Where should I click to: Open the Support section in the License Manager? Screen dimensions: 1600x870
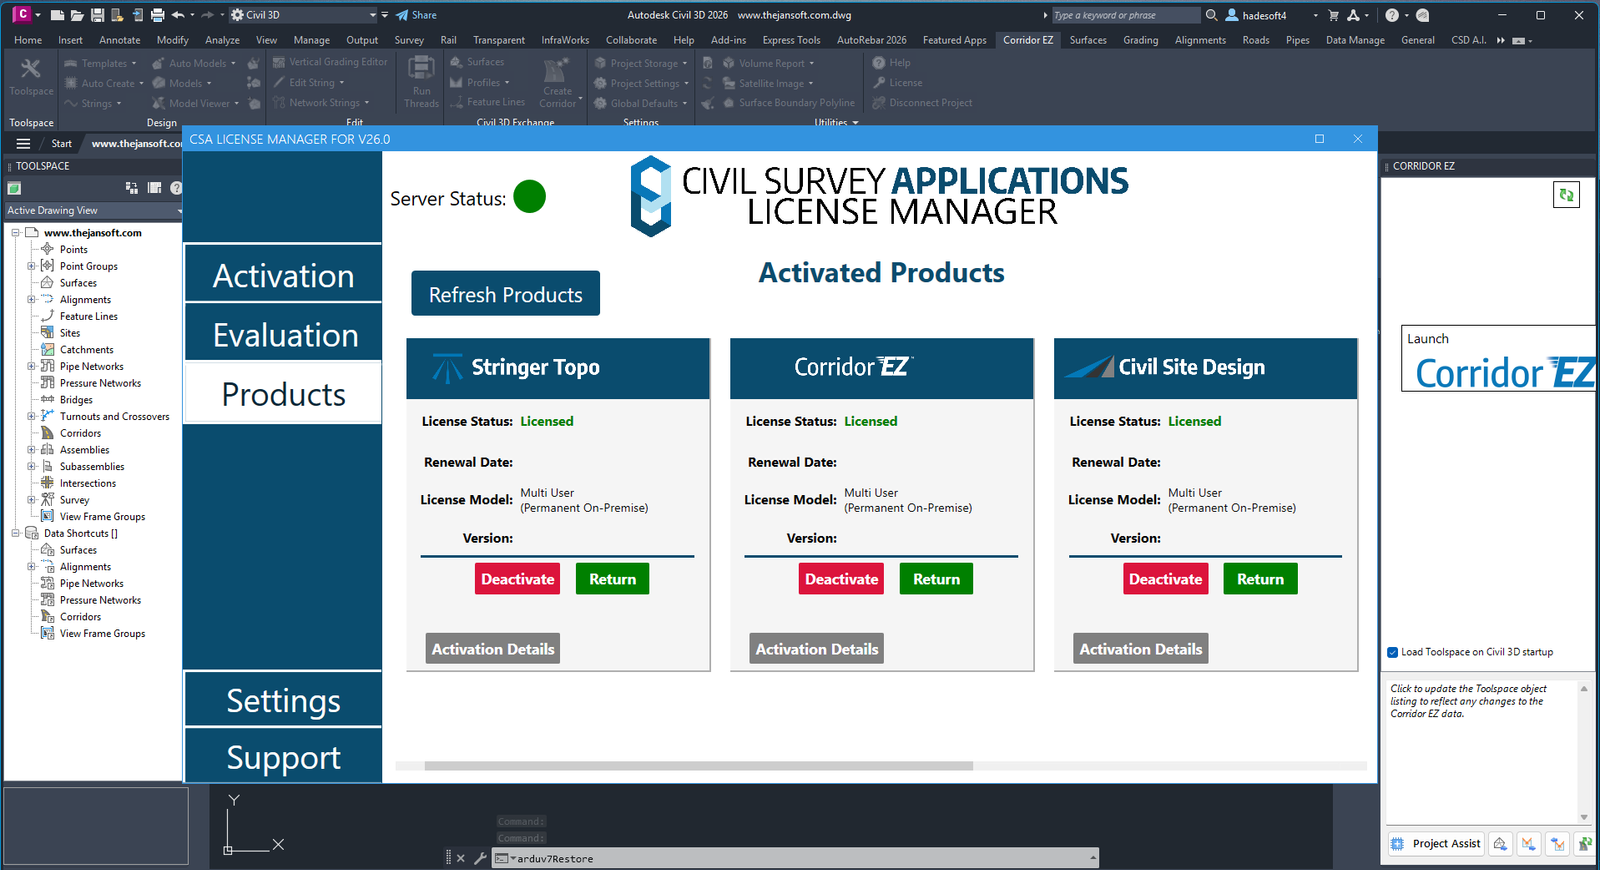coord(283,757)
